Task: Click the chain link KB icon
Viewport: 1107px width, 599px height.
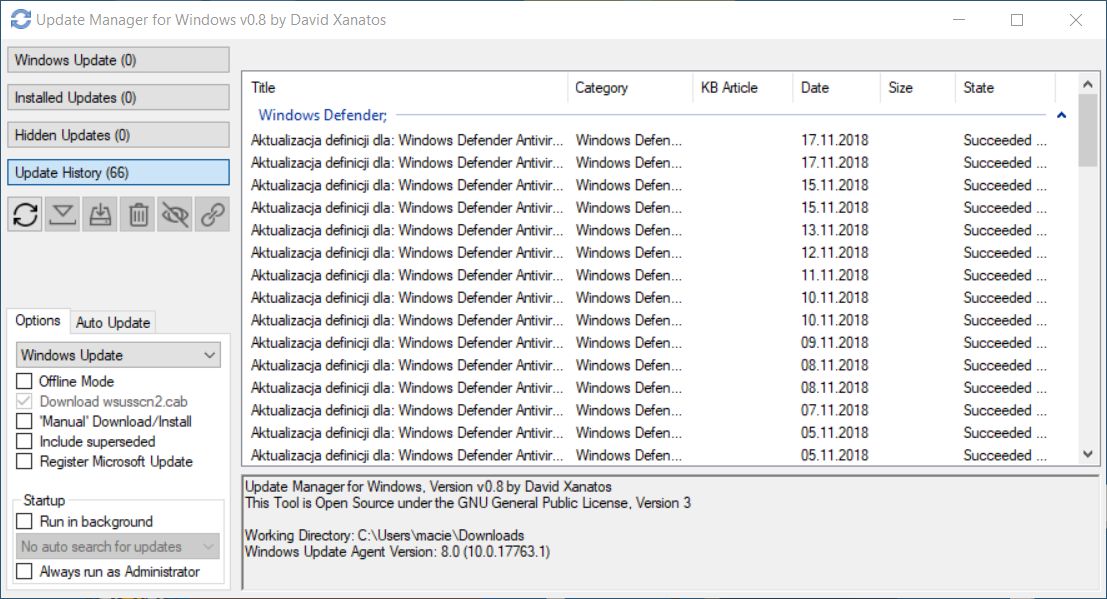Action: click(x=213, y=214)
